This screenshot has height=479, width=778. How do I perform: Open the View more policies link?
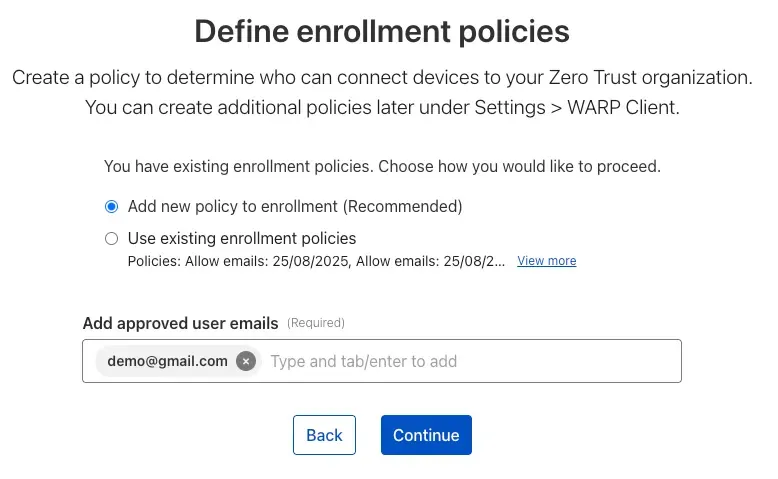pyautogui.click(x=546, y=261)
